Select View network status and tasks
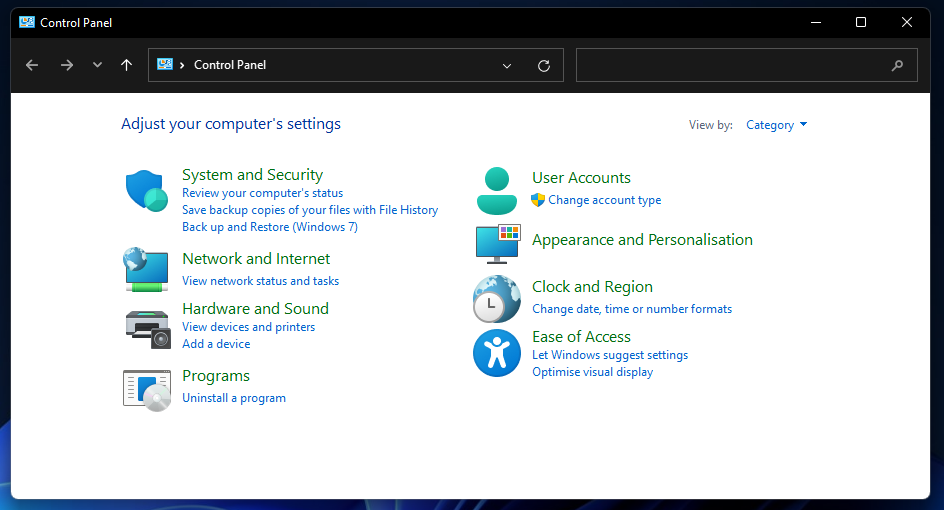The image size is (944, 510). [260, 281]
